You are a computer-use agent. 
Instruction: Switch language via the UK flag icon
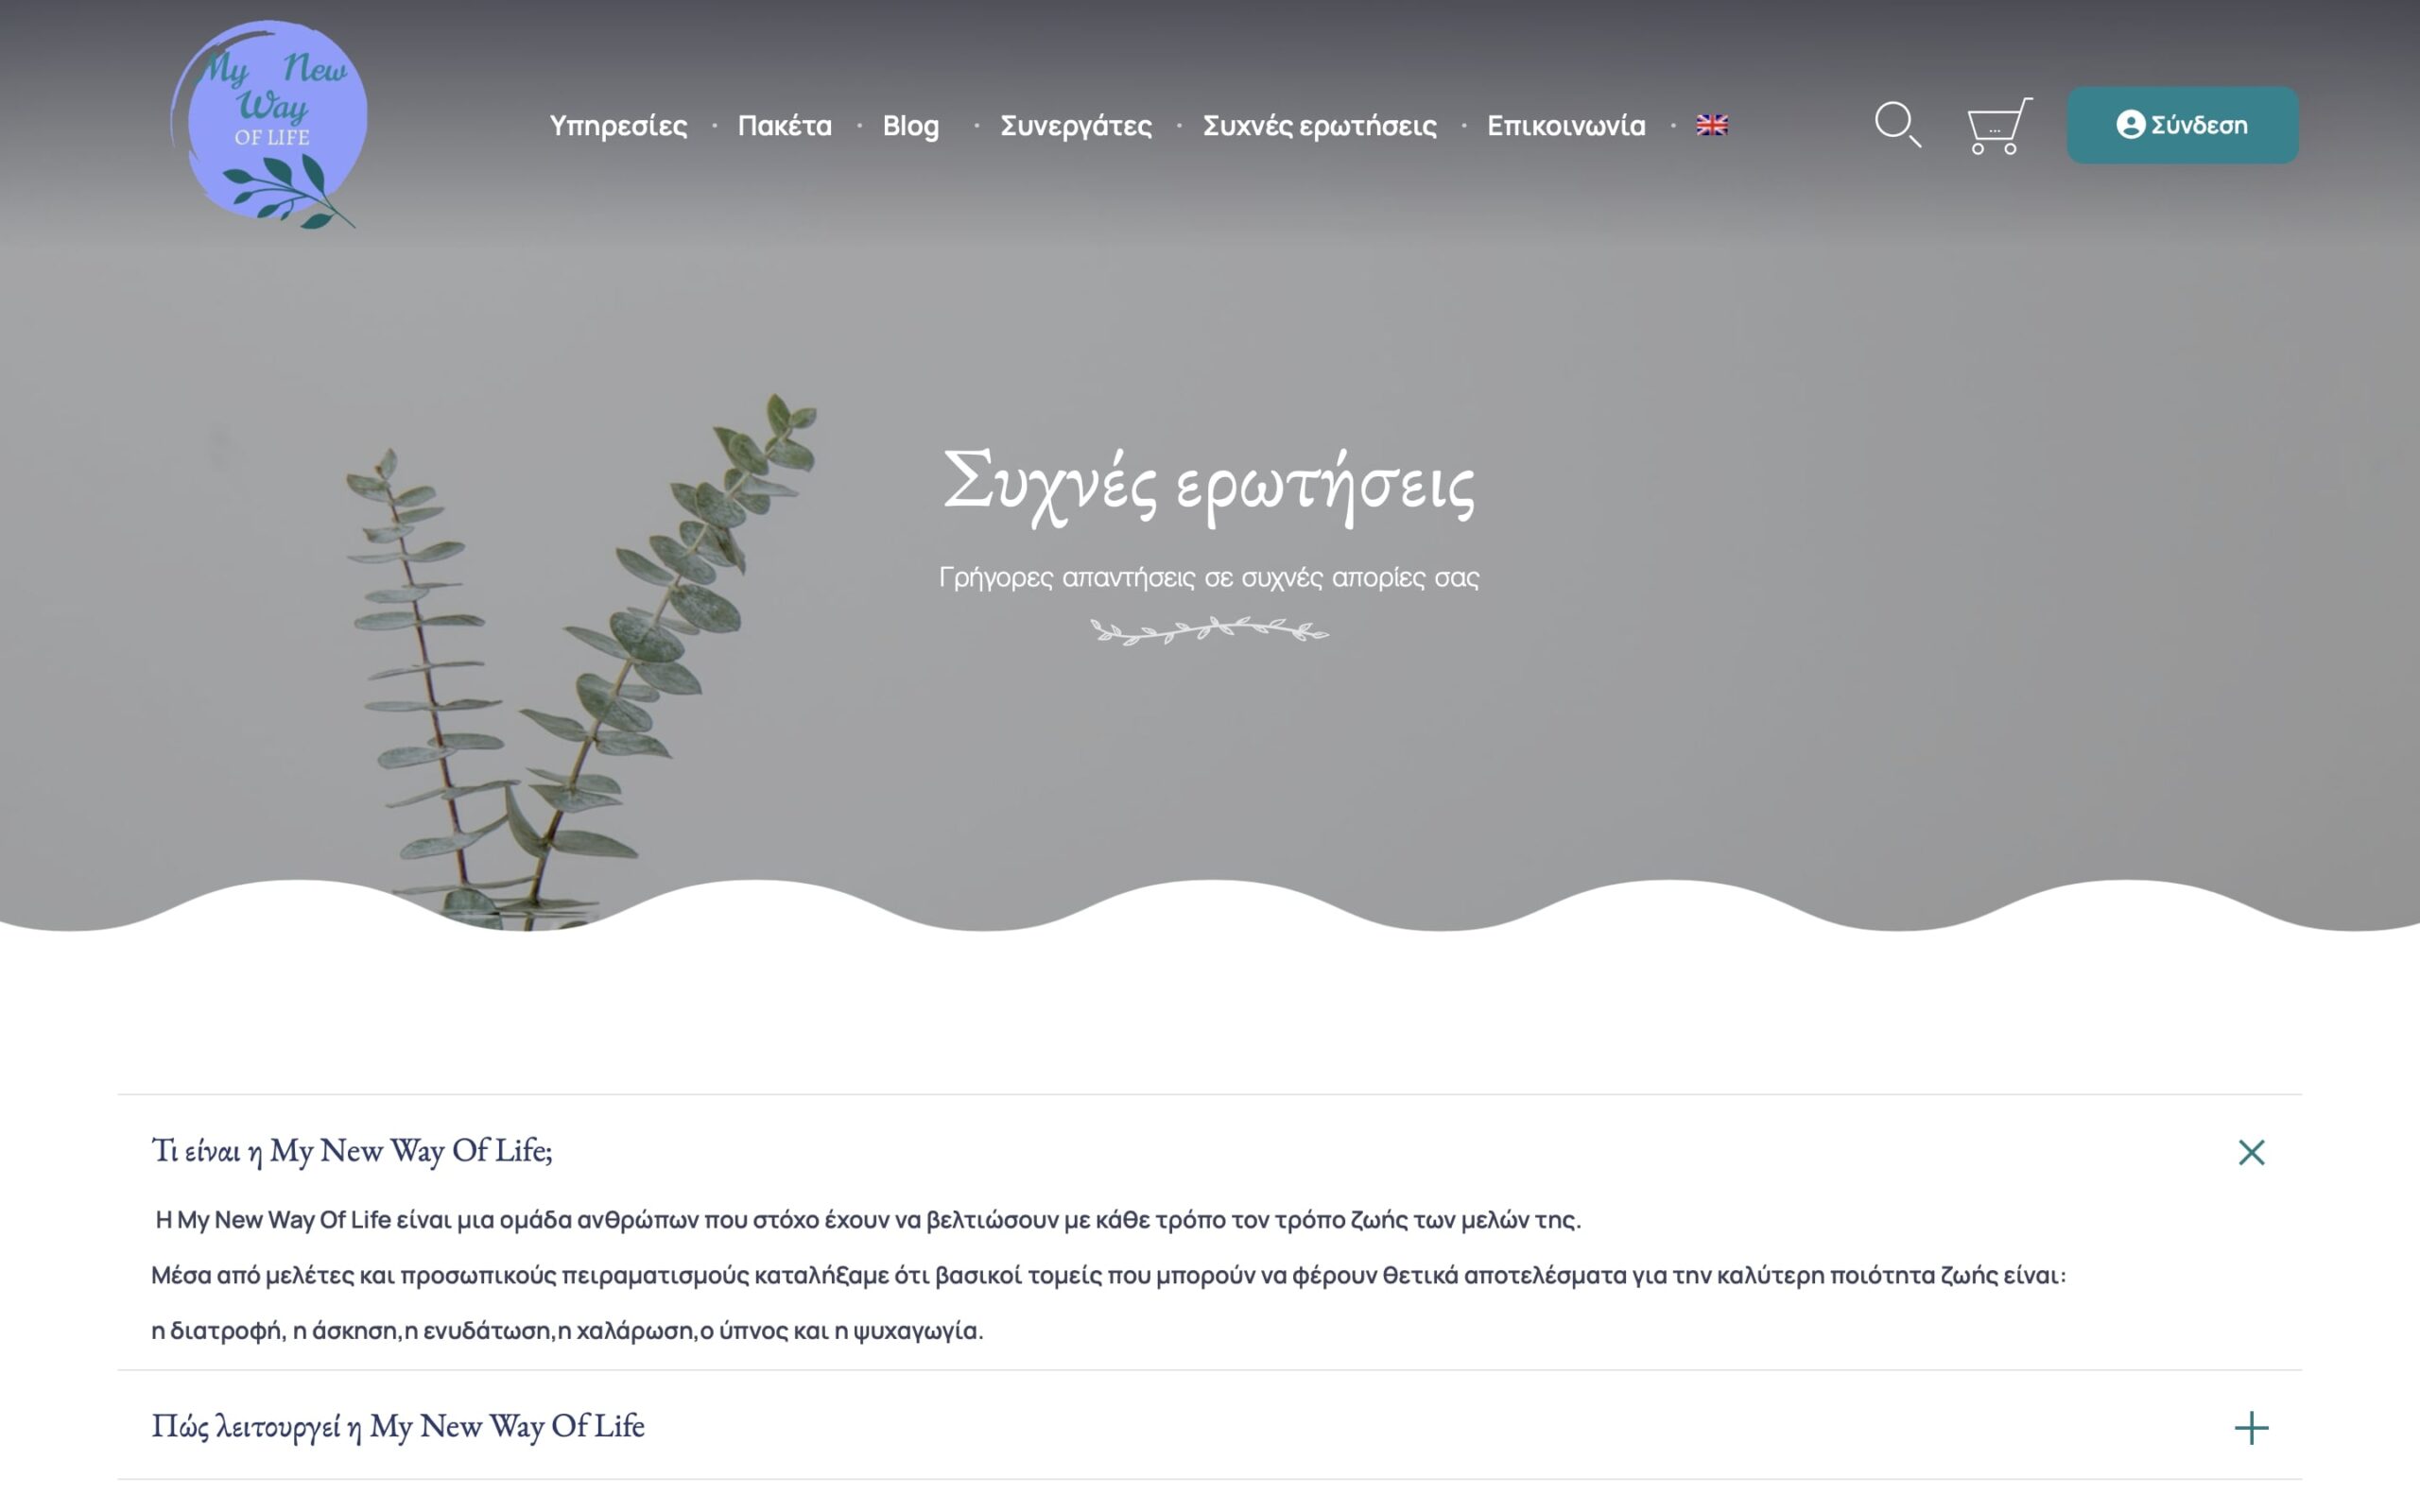pos(1711,125)
